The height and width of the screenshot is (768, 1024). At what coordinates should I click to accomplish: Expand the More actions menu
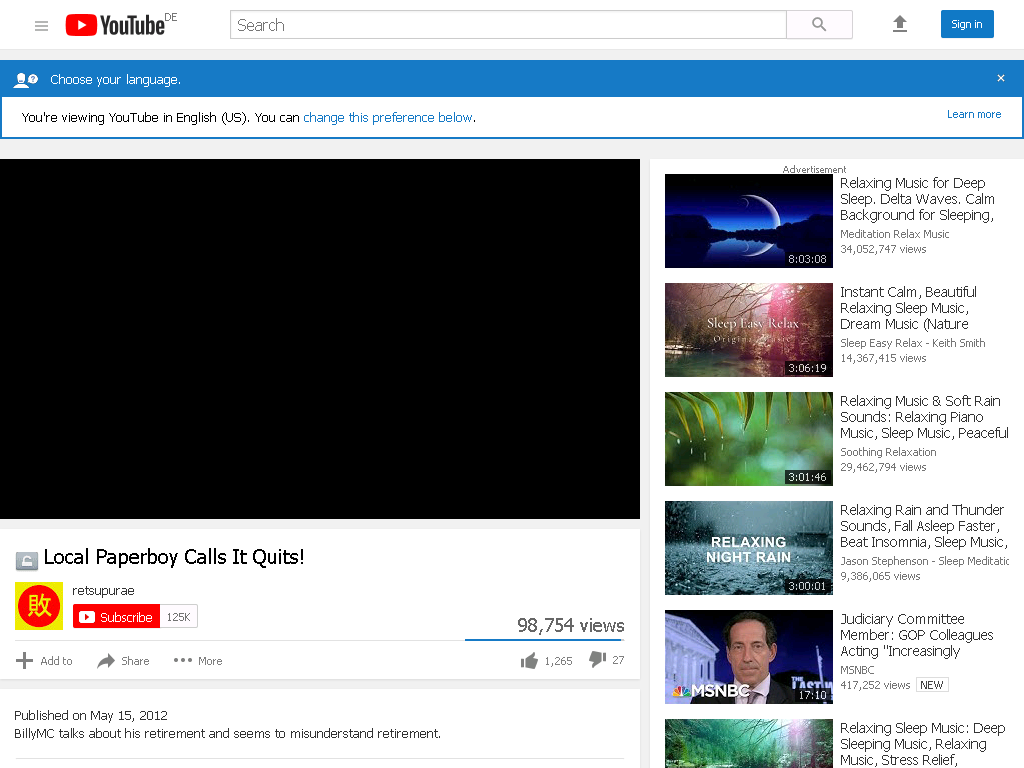198,661
